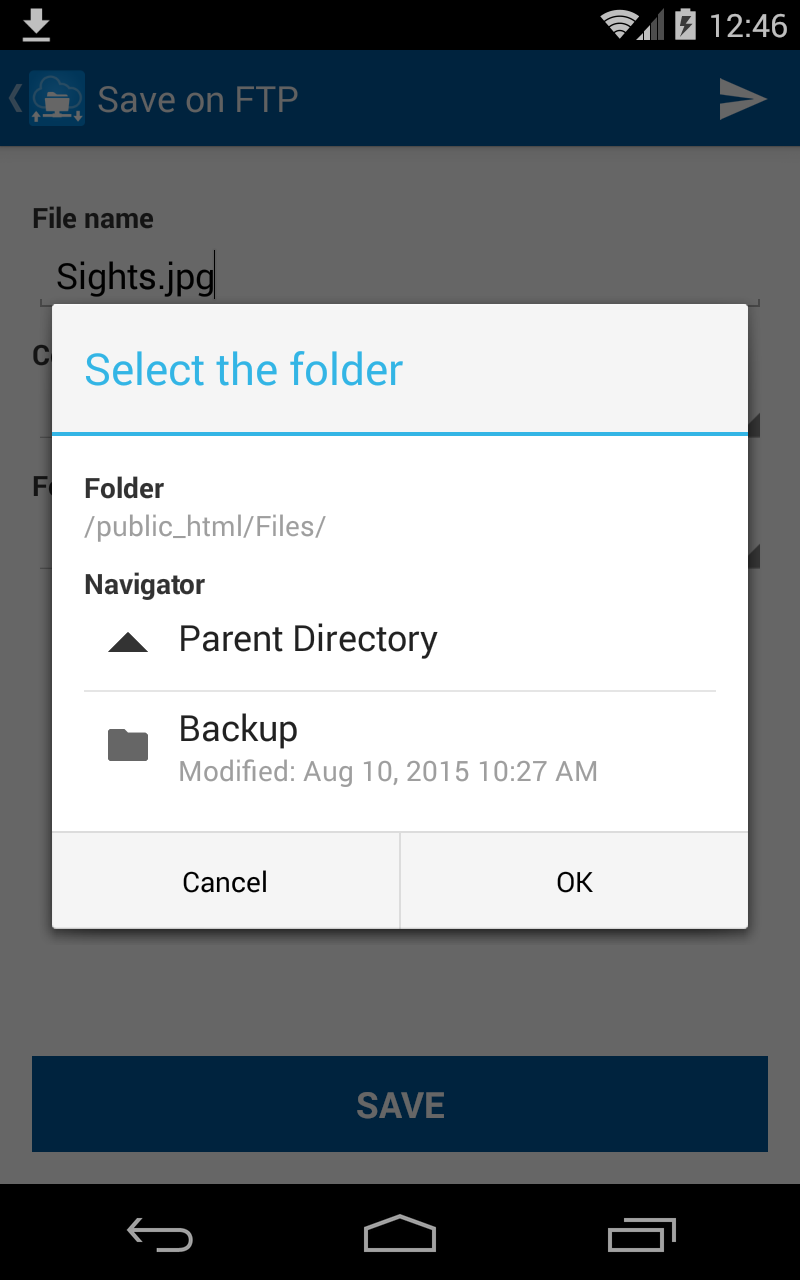Cancel the folder selection dialog
Viewport: 800px width, 1280px height.
[x=226, y=881]
